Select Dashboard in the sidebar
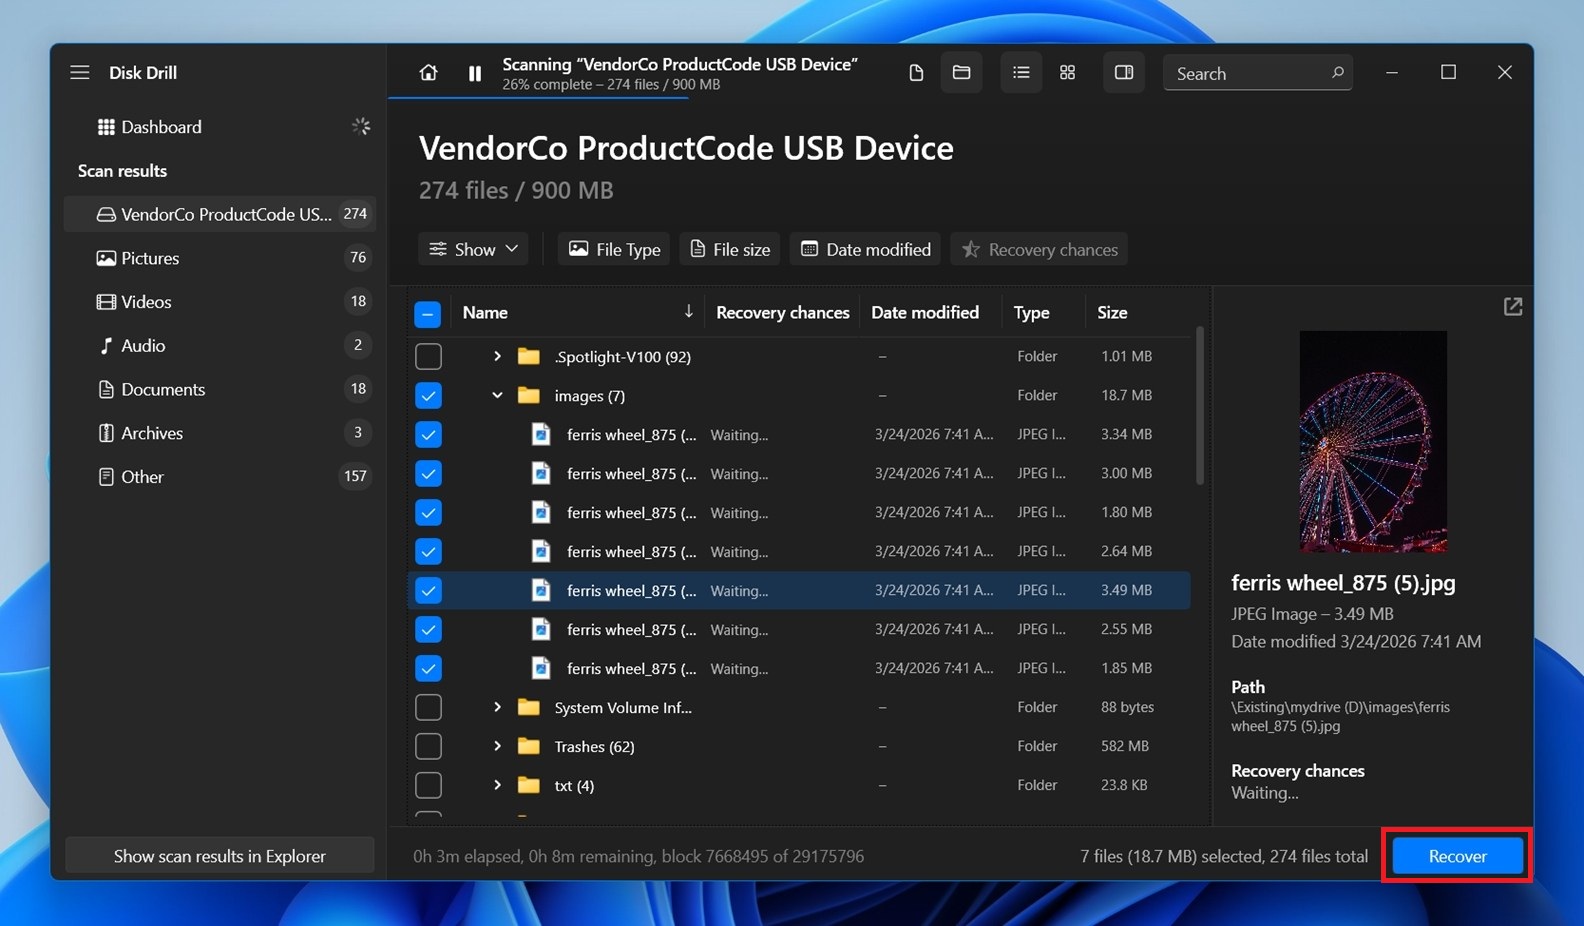Screen dimensions: 1584x926 (x=220, y=127)
